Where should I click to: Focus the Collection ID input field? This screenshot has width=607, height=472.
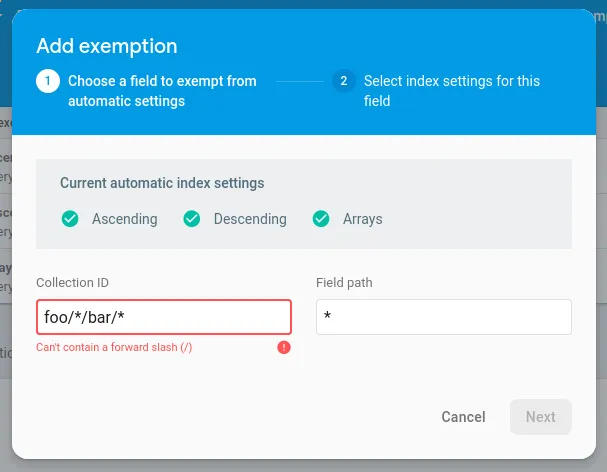pos(164,317)
